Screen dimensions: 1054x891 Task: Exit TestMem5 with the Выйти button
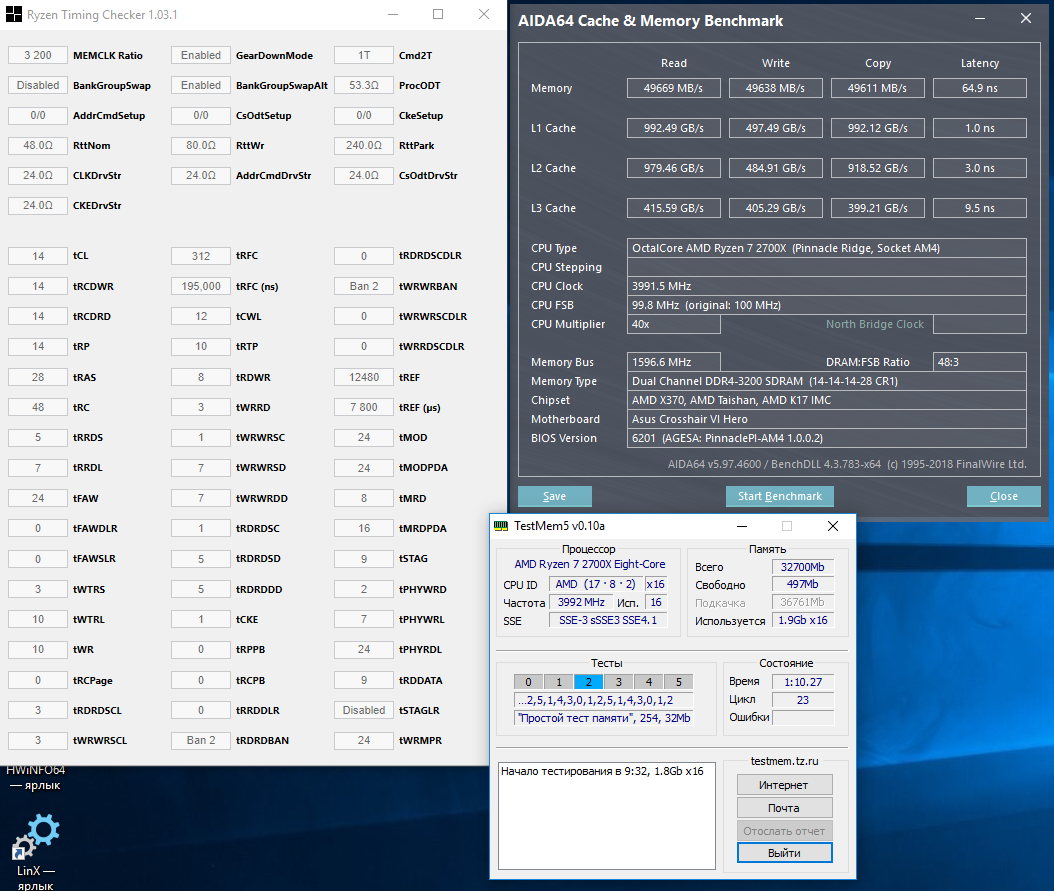[784, 853]
